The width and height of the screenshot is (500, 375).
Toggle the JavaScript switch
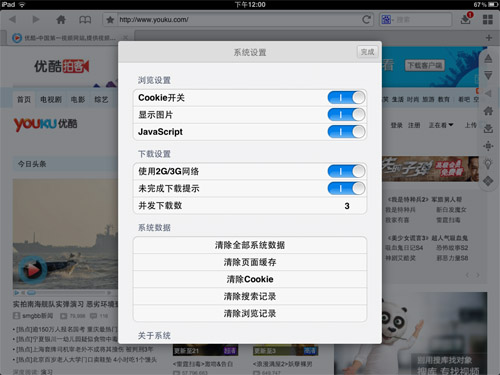pos(346,132)
